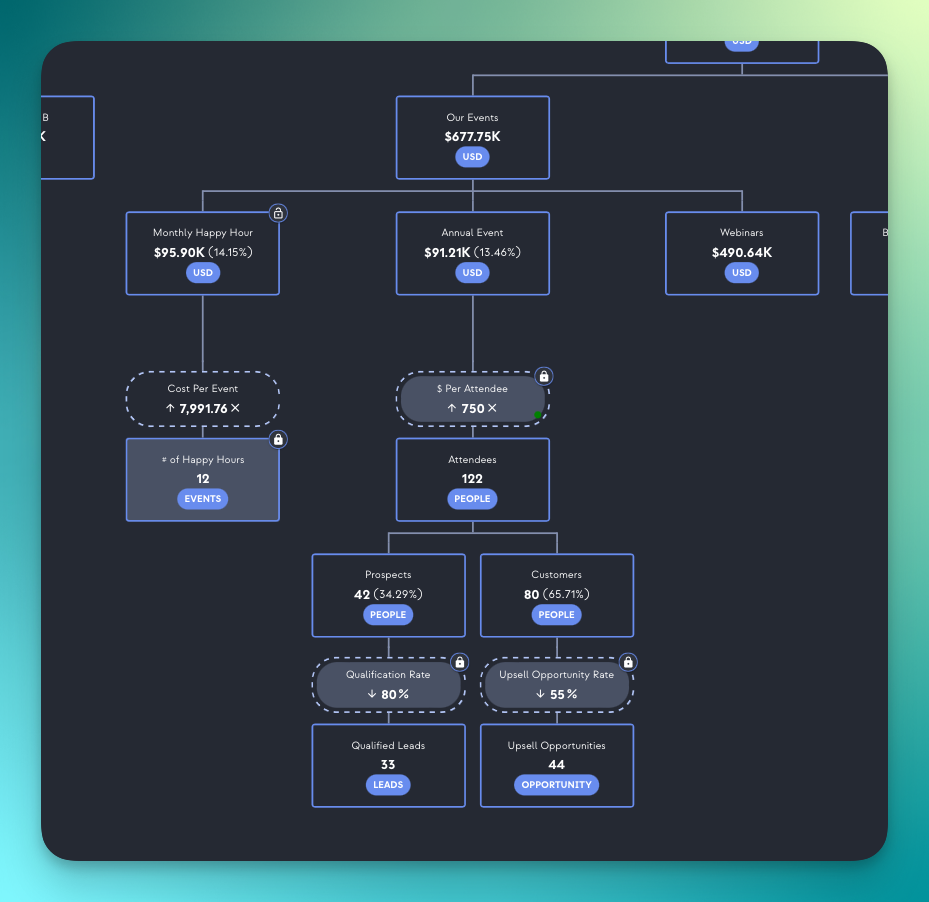Click PEOPLE badge under Customers
The width and height of the screenshot is (929, 902).
click(556, 615)
